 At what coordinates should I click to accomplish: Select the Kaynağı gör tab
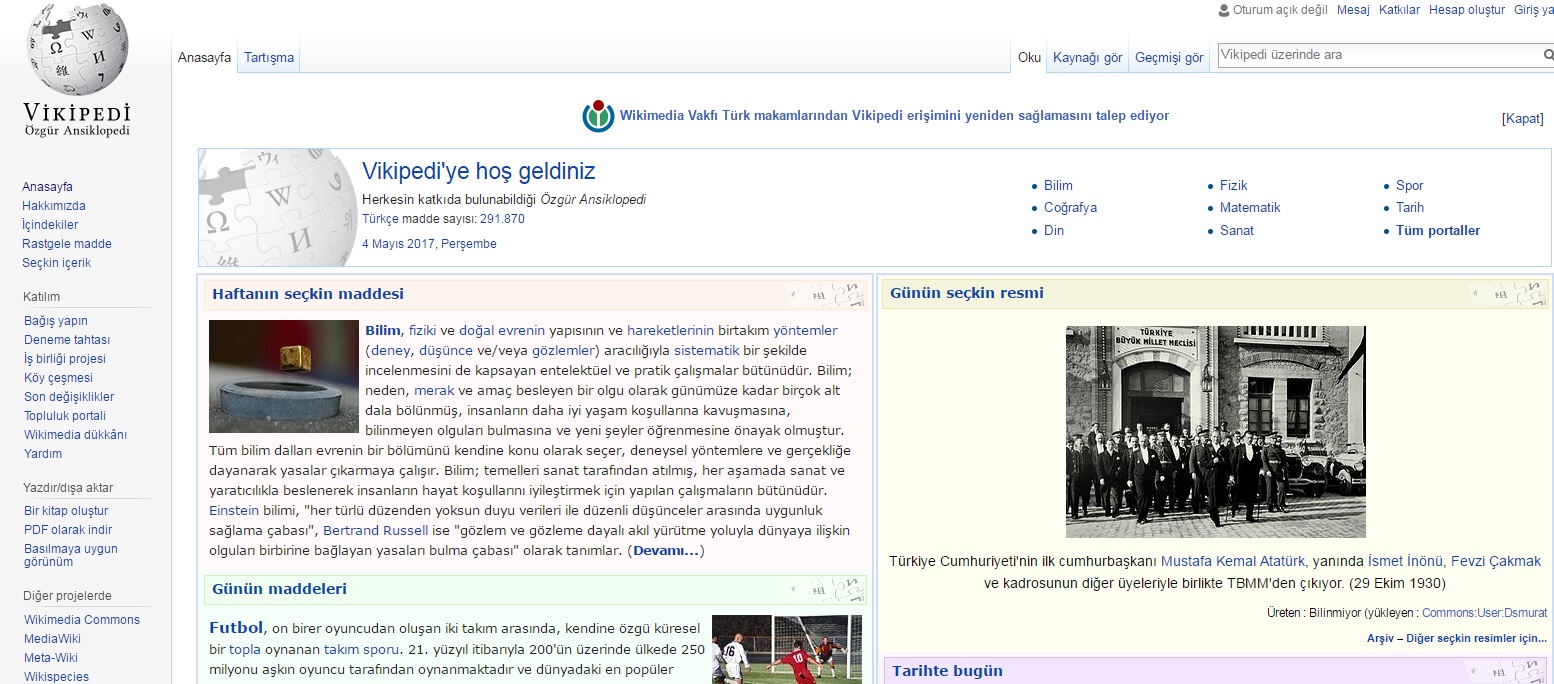[1087, 57]
